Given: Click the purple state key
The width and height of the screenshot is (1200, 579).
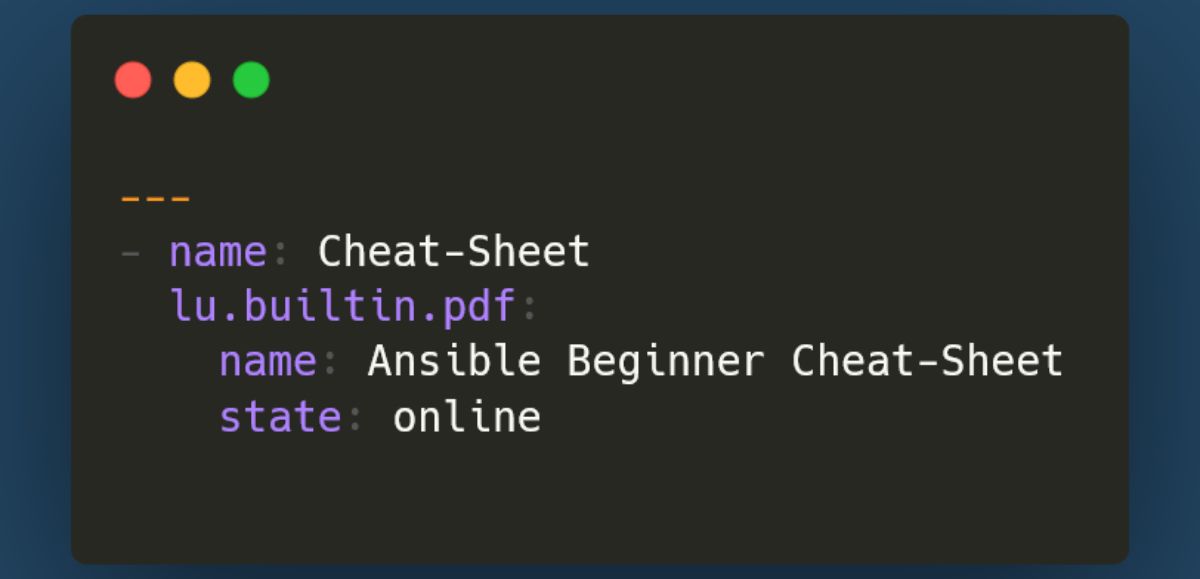Looking at the screenshot, I should [281, 416].
